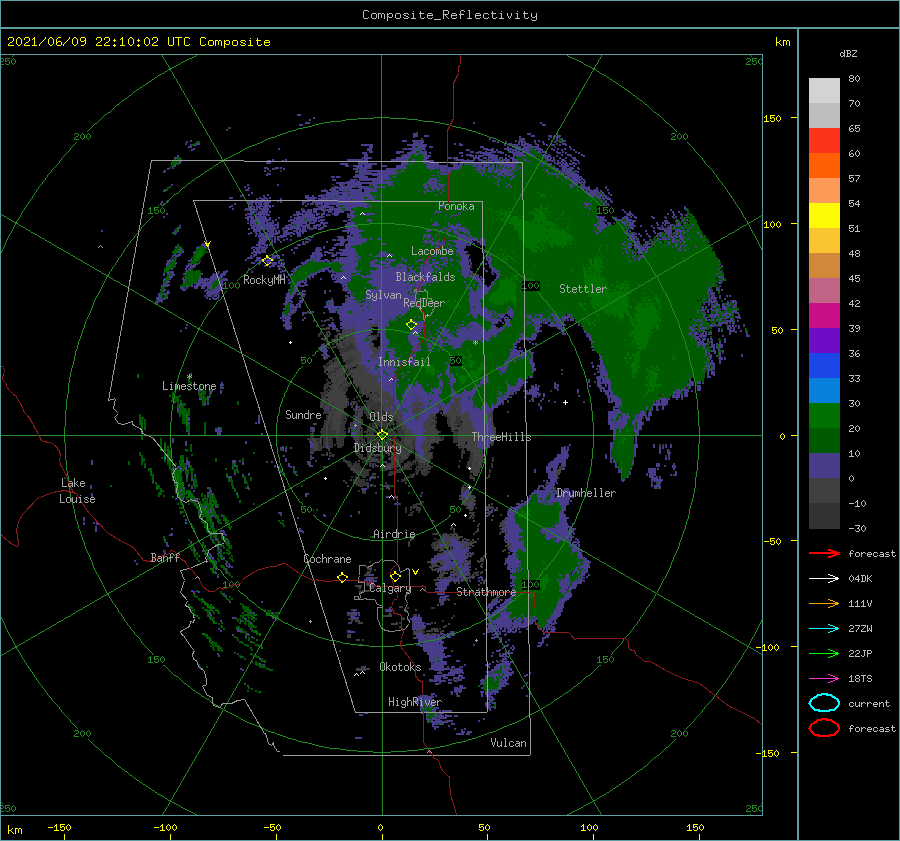
Task: Select the orange 111V arrow
Action: (x=824, y=603)
